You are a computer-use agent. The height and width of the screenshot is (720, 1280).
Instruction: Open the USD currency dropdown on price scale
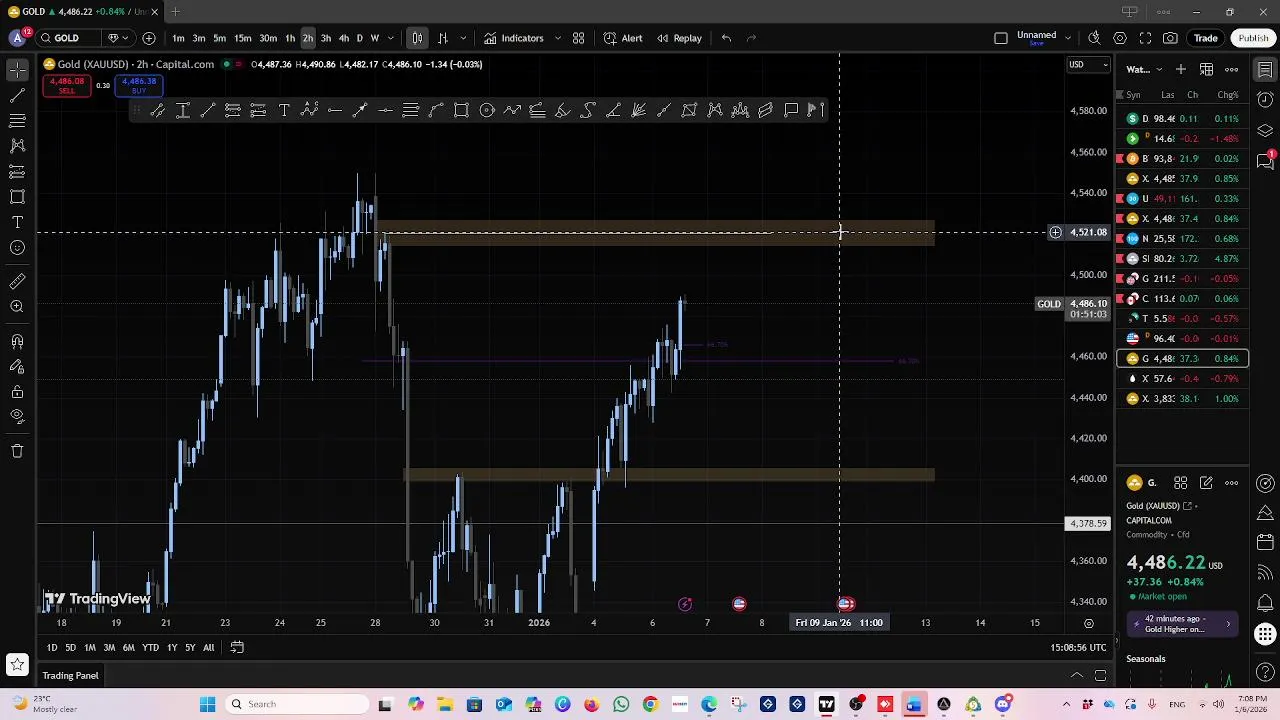(x=1088, y=65)
